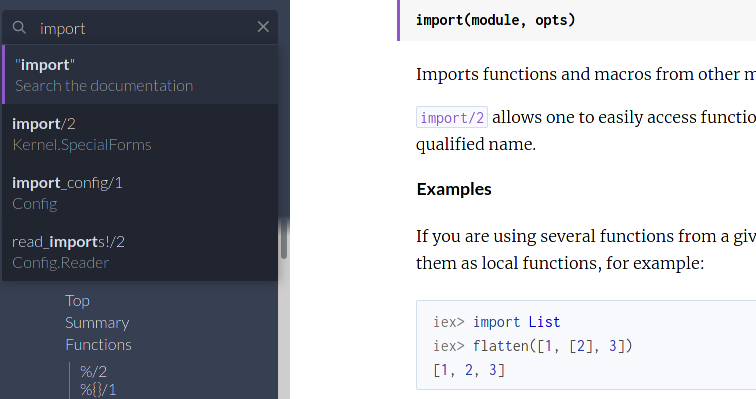Select %/2 function in sidebar list

coord(93,372)
